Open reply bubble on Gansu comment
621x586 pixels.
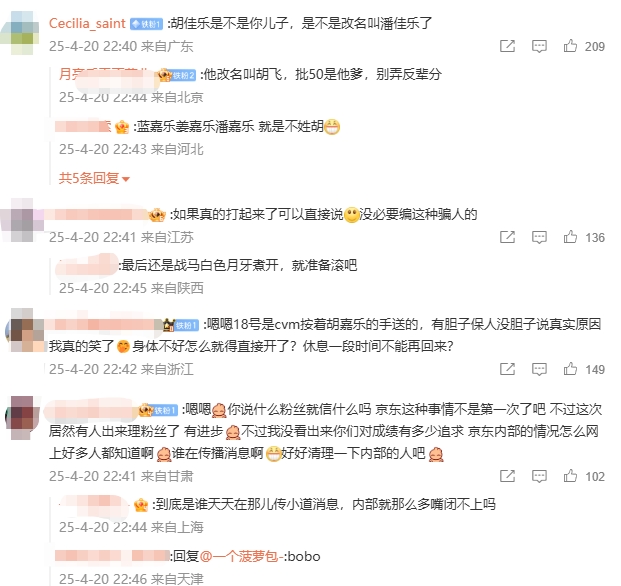539,476
